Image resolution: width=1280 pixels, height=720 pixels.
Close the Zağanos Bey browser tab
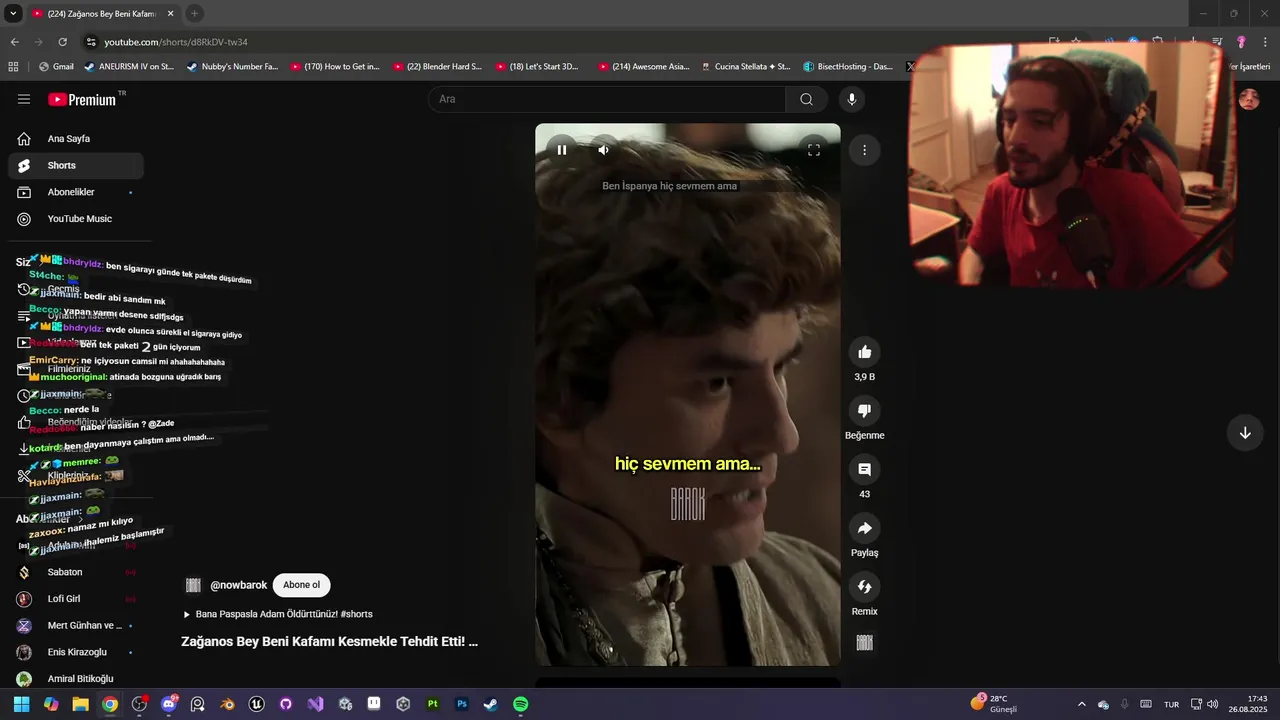click(x=171, y=14)
